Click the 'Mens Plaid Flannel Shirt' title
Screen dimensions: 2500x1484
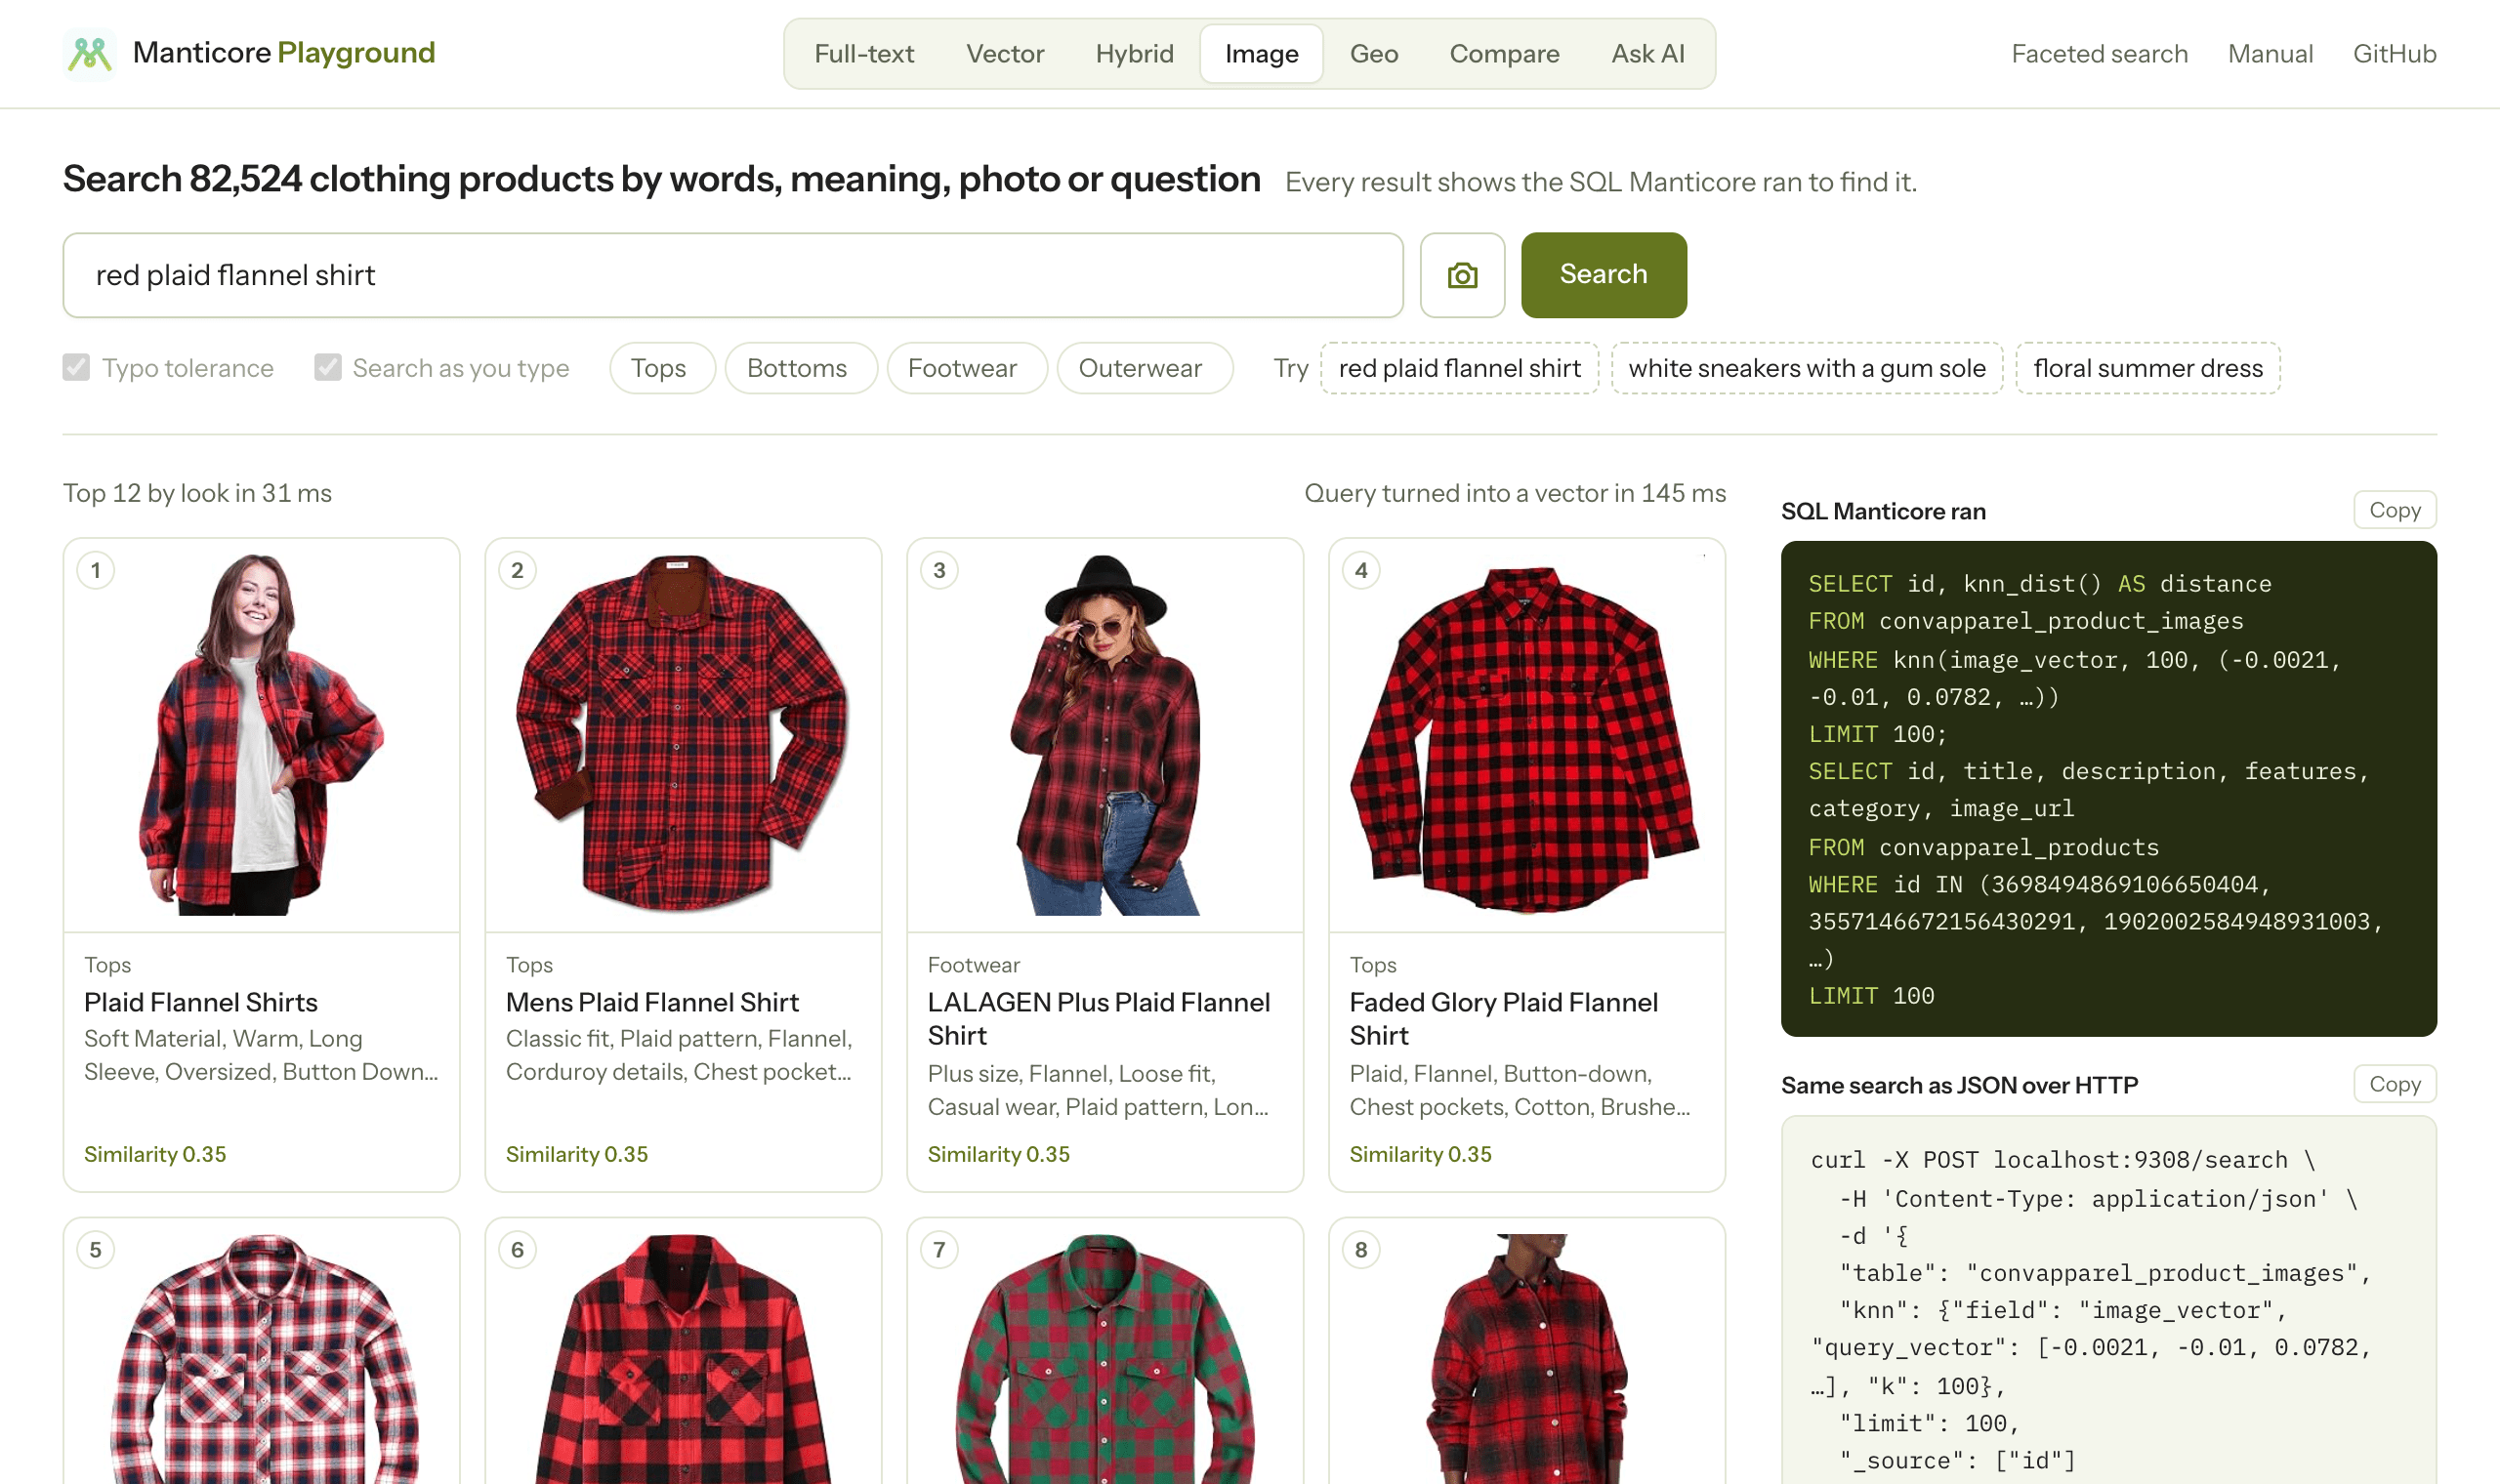[x=652, y=1002]
